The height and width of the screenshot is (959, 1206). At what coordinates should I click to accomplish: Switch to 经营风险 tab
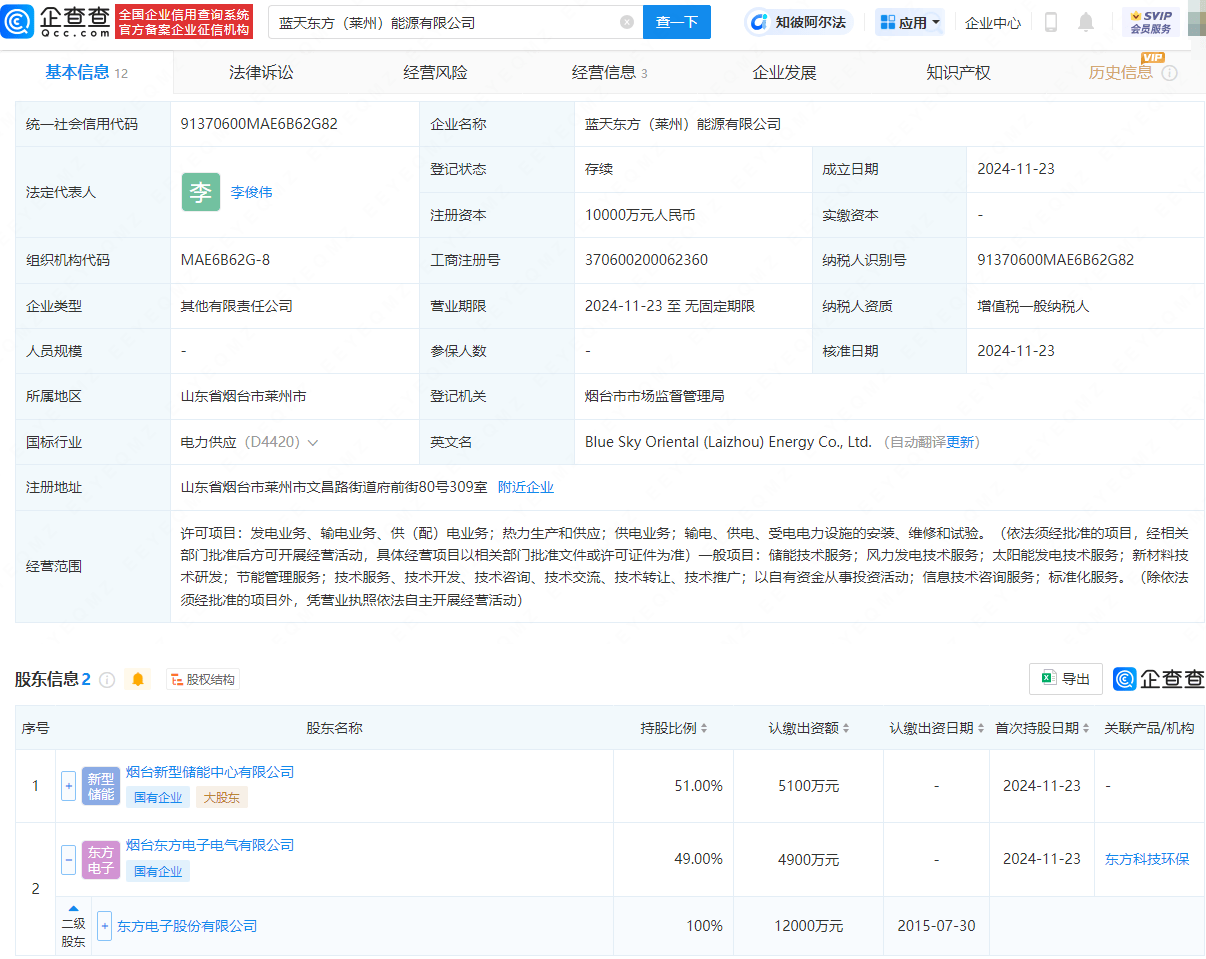pos(435,72)
